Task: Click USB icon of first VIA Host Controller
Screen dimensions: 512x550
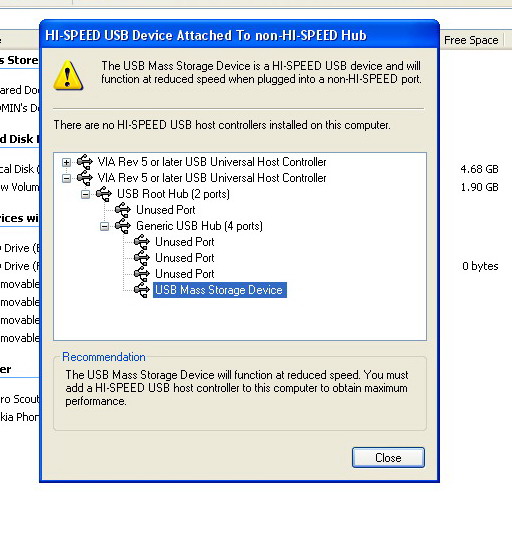Action: coord(85,162)
